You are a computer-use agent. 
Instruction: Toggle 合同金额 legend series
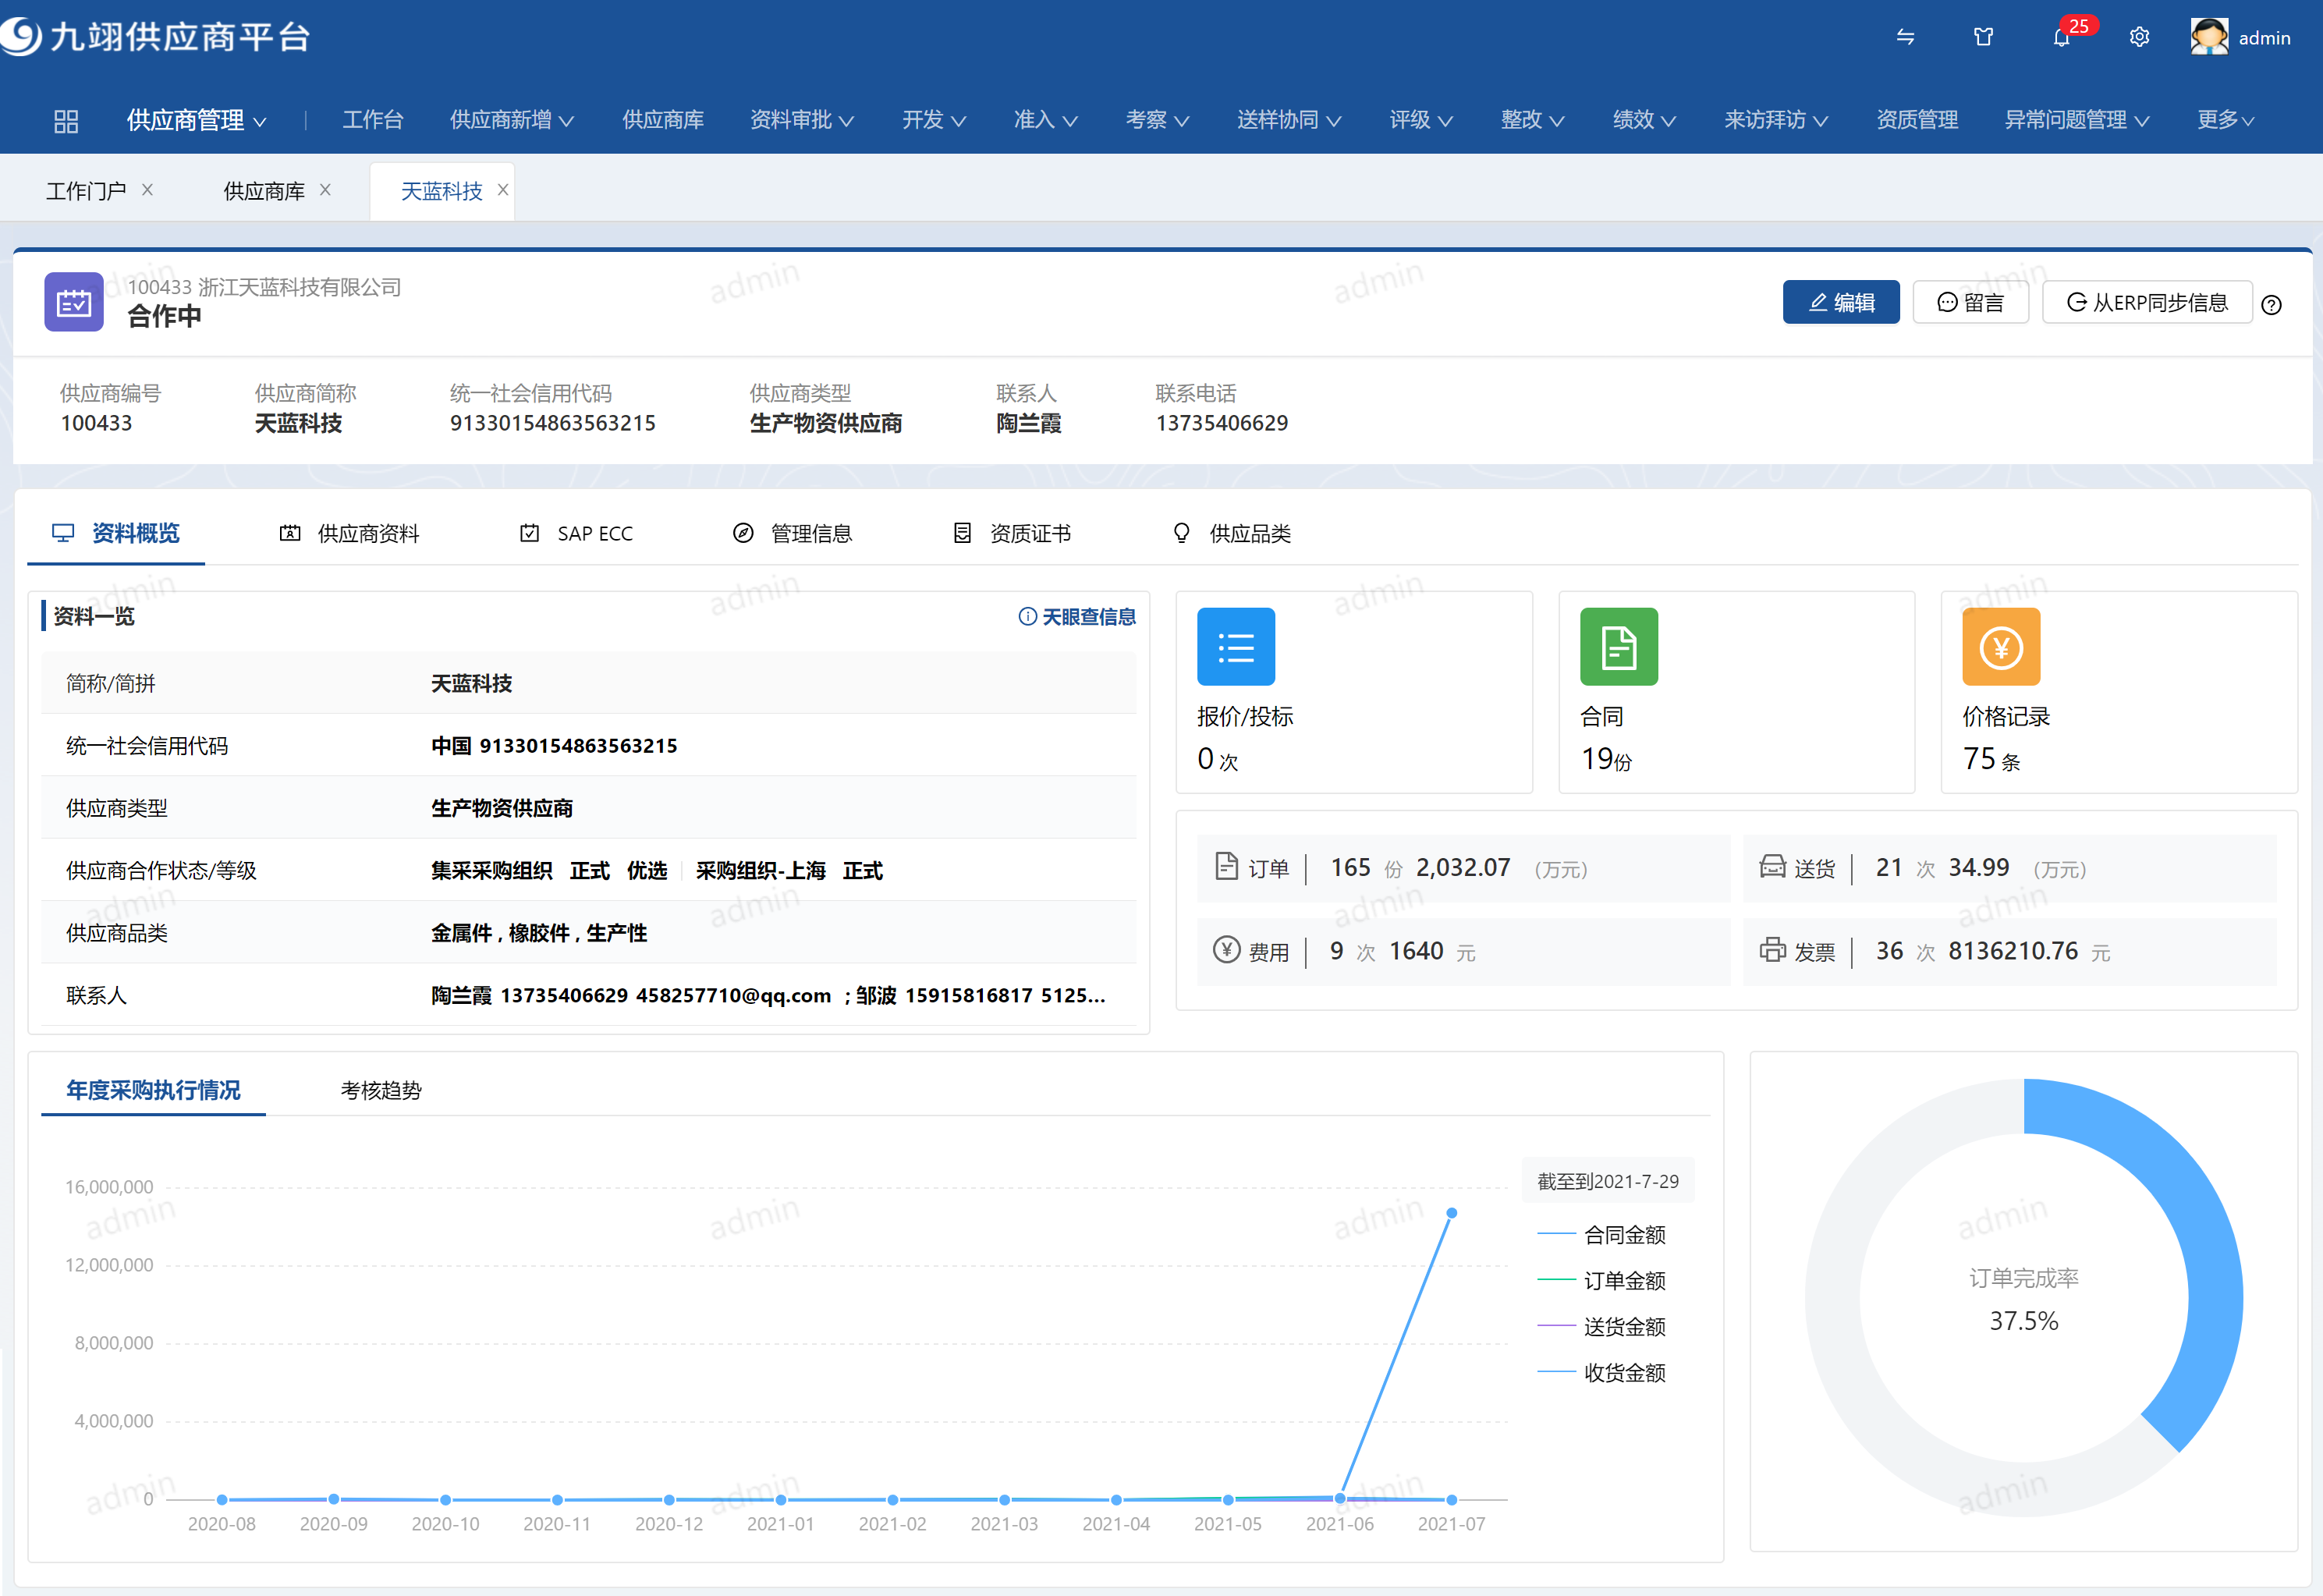click(1601, 1235)
